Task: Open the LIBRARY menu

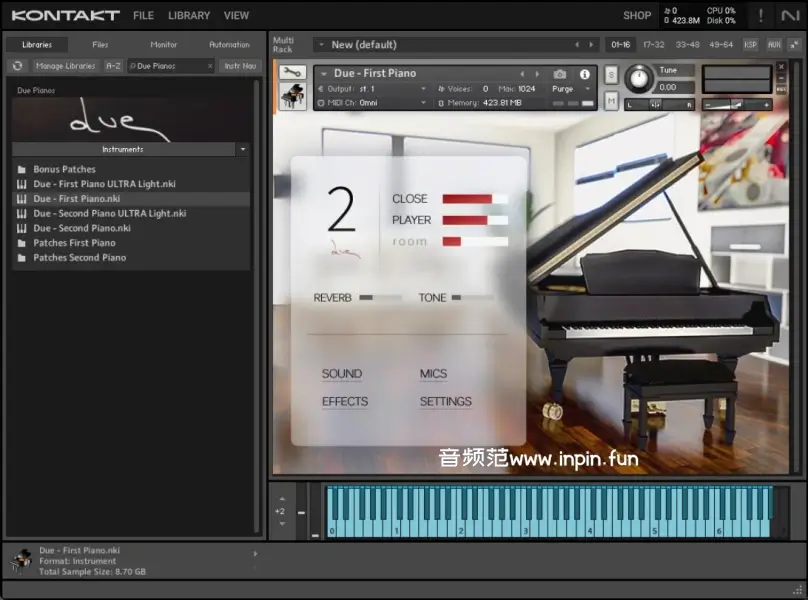Action: click(189, 16)
